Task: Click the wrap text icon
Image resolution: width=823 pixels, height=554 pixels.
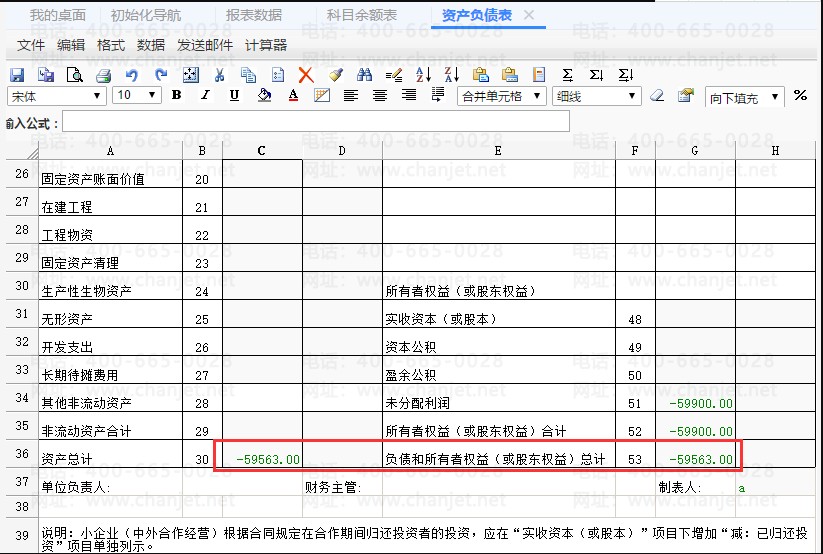Action: coord(438,96)
